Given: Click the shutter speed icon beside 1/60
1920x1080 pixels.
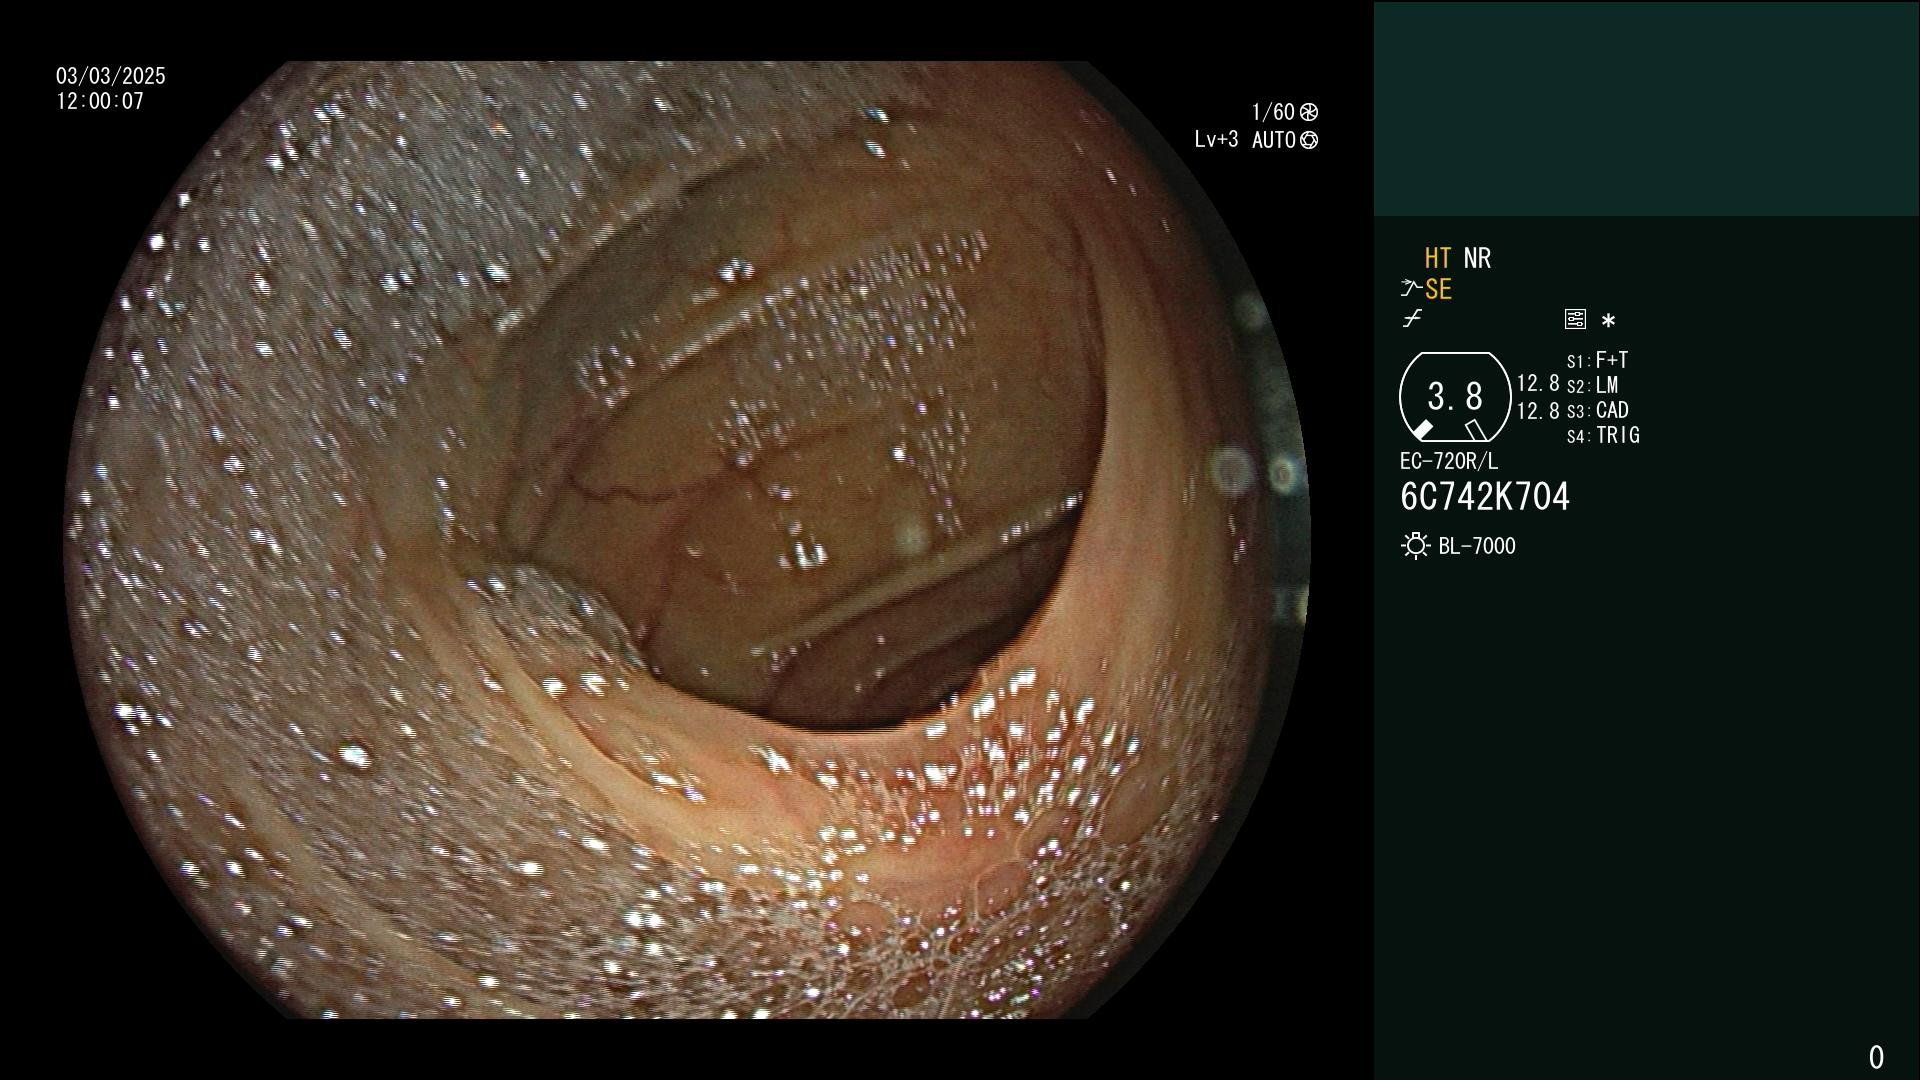Looking at the screenshot, I should point(1309,112).
